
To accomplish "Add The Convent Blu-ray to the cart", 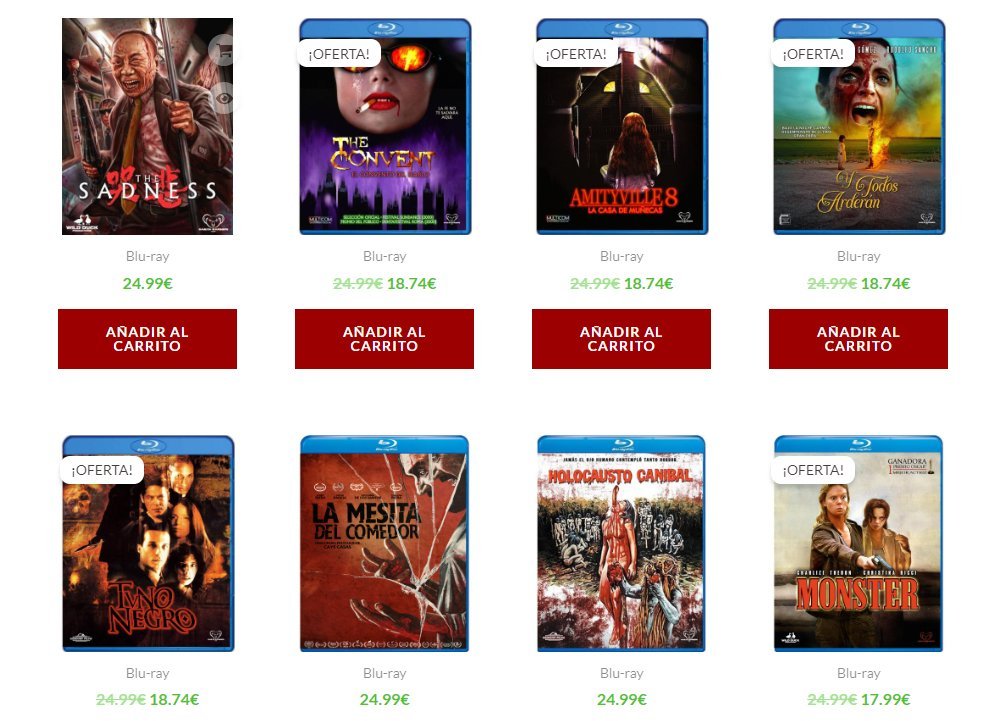I will [x=384, y=339].
